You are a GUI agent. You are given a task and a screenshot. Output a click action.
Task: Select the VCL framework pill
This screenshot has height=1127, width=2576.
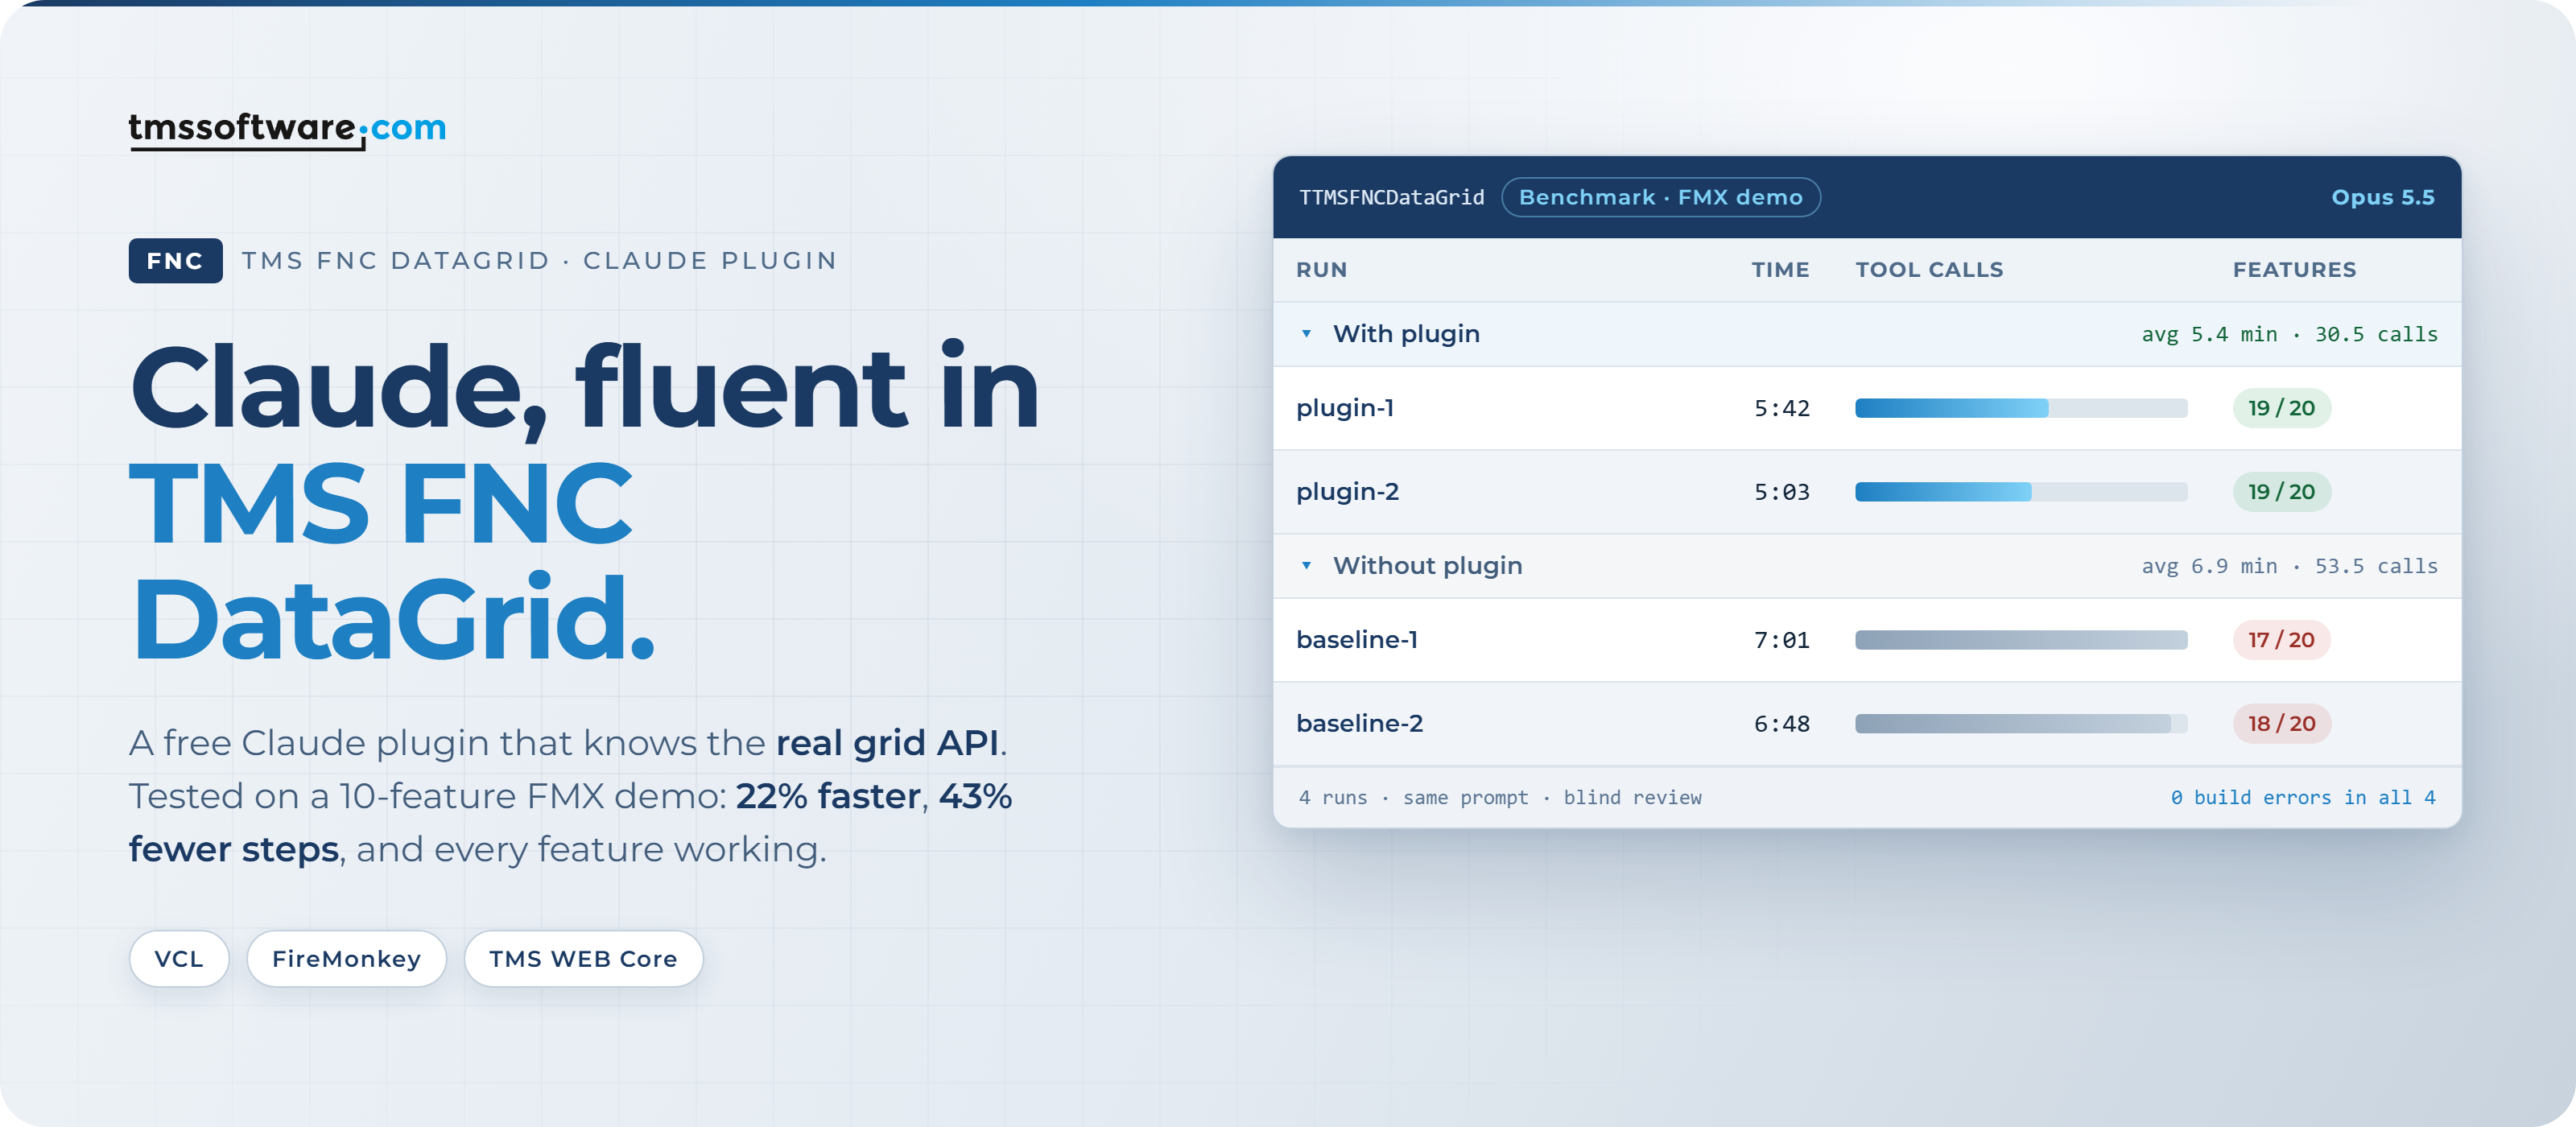point(179,959)
